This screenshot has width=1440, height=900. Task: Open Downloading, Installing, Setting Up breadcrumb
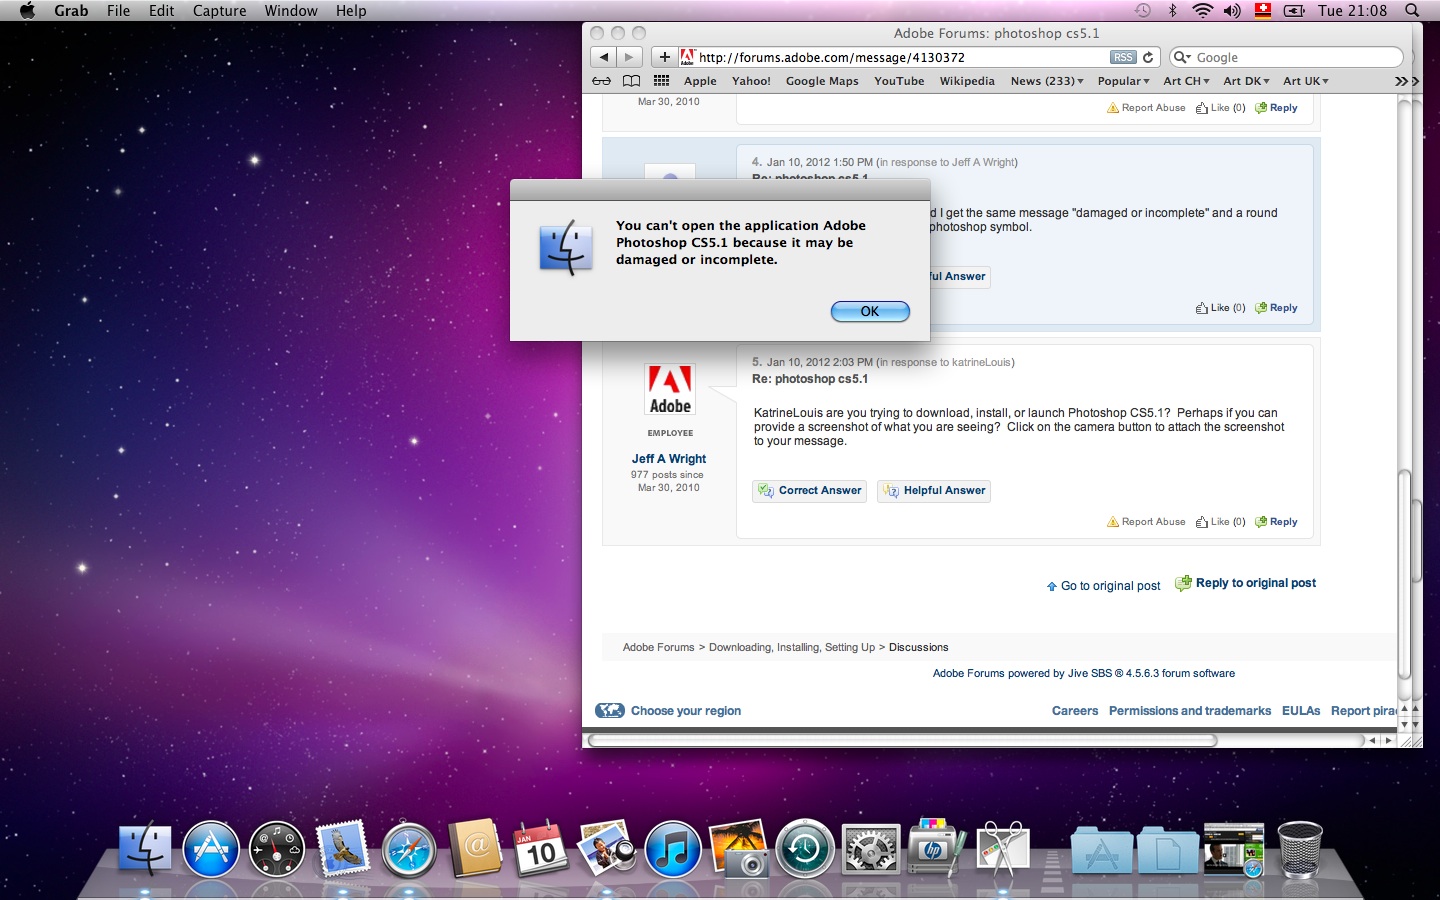coord(792,648)
